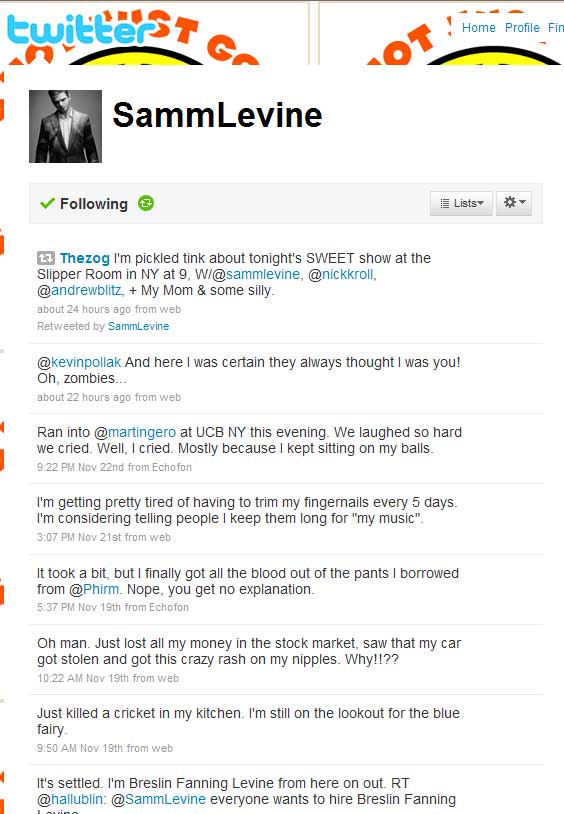The width and height of the screenshot is (564, 814).
Task: Click the green Following checkmark
Action: point(47,203)
